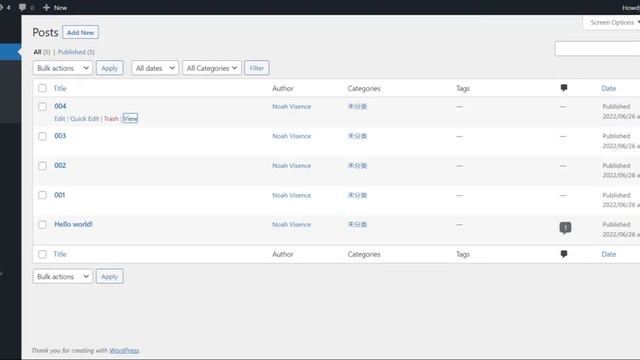Click author Noah Visence in Hello world! row
Image resolution: width=640 pixels, height=360 pixels.
coord(291,224)
